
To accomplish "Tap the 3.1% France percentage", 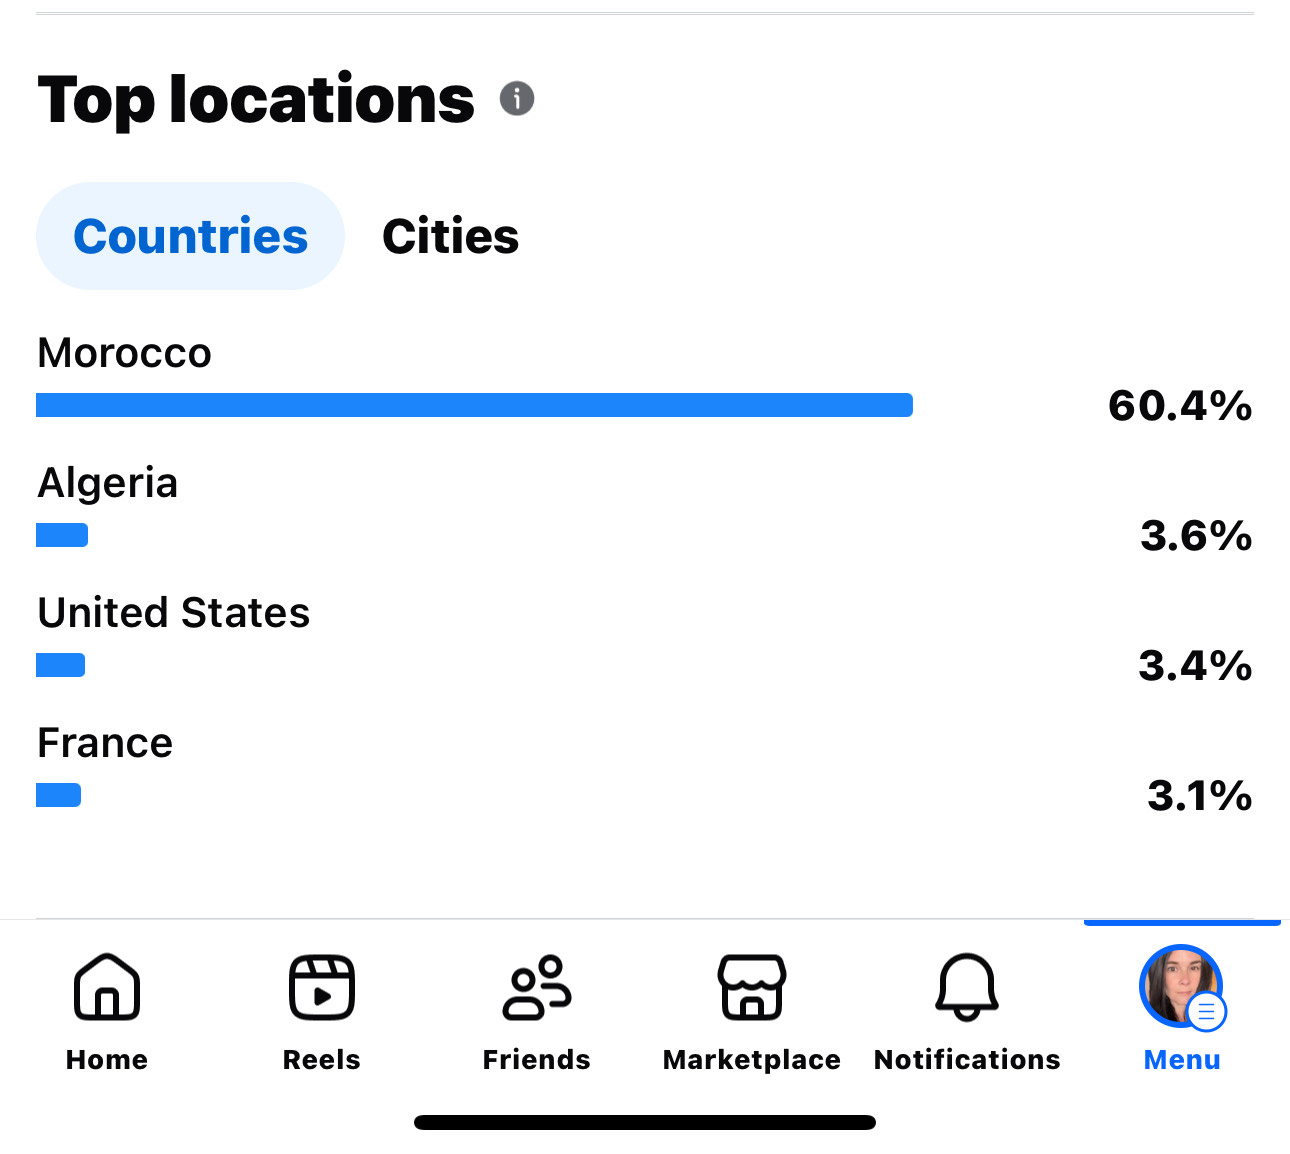I will tap(1198, 796).
